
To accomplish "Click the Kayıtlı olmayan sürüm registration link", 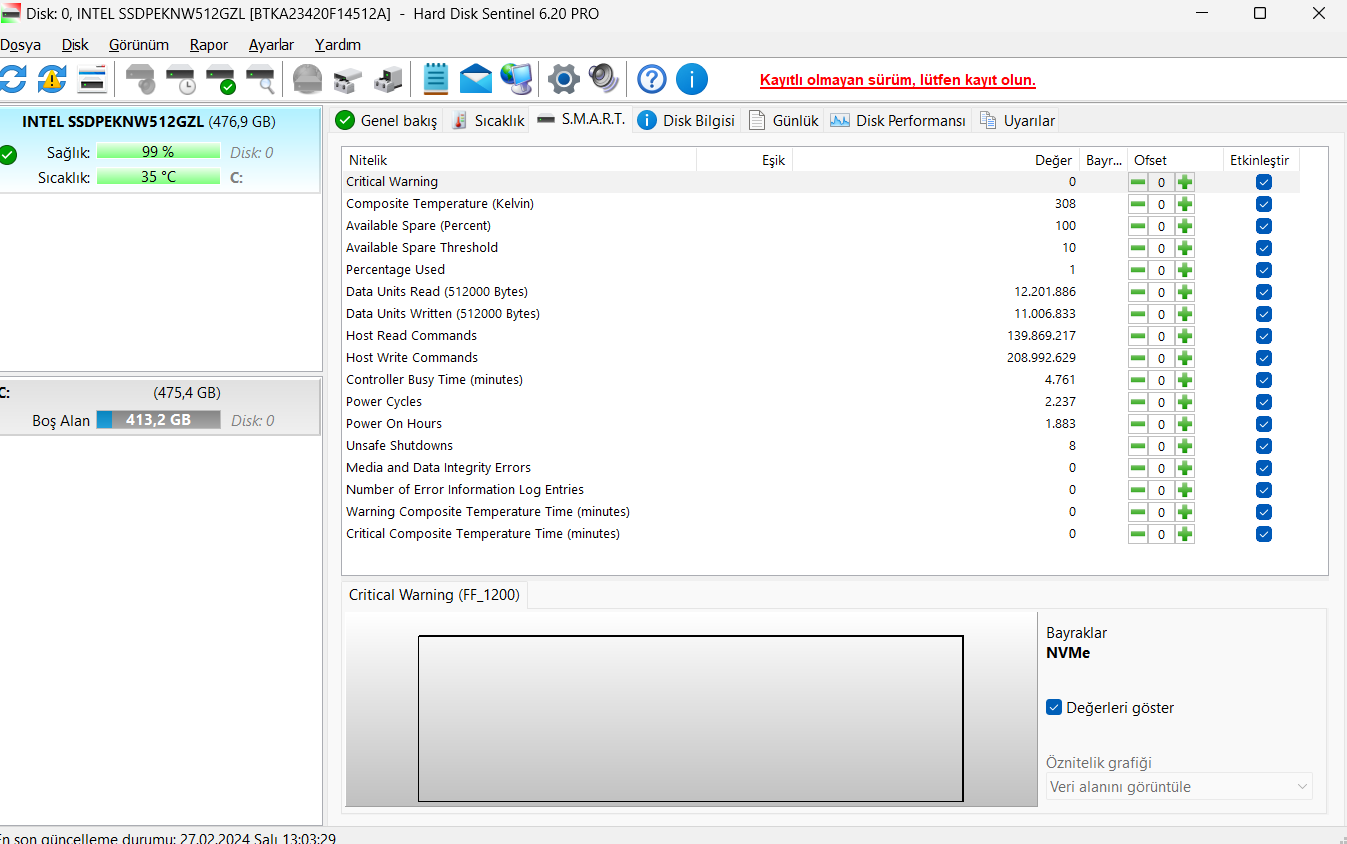I will (898, 80).
